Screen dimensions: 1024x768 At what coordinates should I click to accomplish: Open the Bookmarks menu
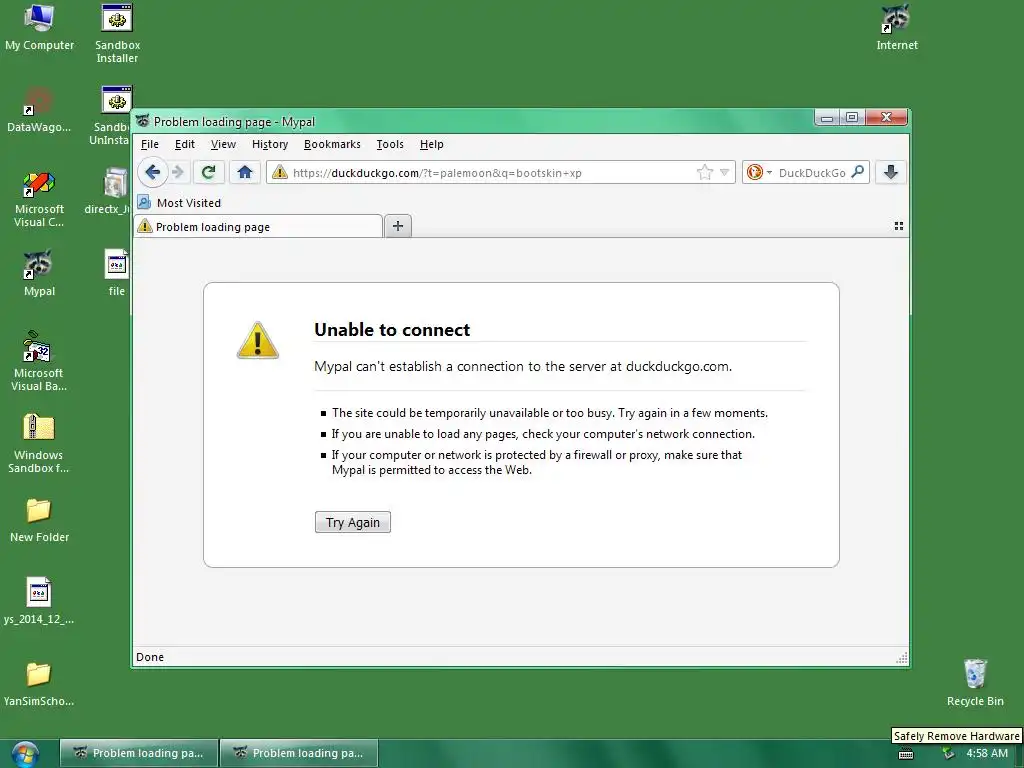pyautogui.click(x=332, y=144)
